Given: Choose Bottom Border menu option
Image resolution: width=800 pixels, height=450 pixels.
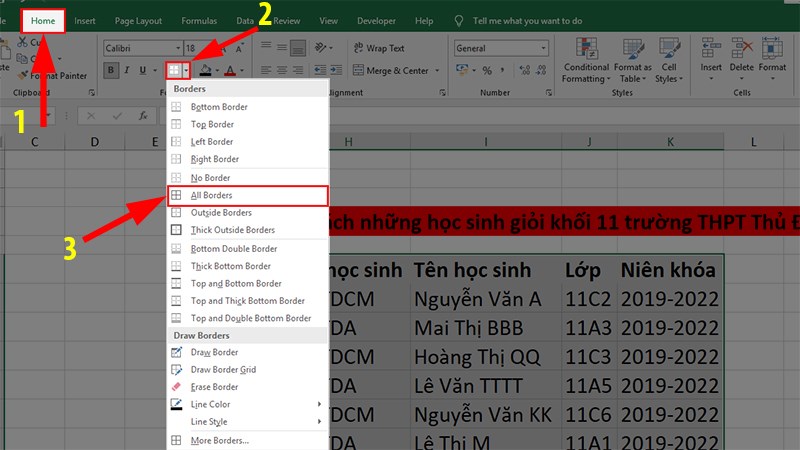Looking at the screenshot, I should point(247,107).
